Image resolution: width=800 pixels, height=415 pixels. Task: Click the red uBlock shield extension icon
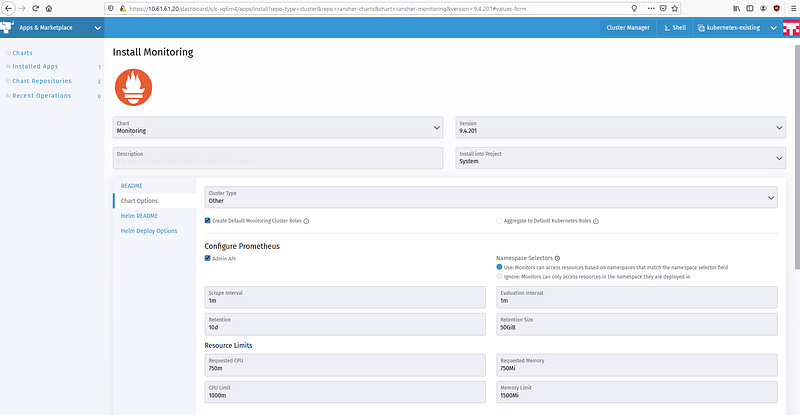point(777,8)
